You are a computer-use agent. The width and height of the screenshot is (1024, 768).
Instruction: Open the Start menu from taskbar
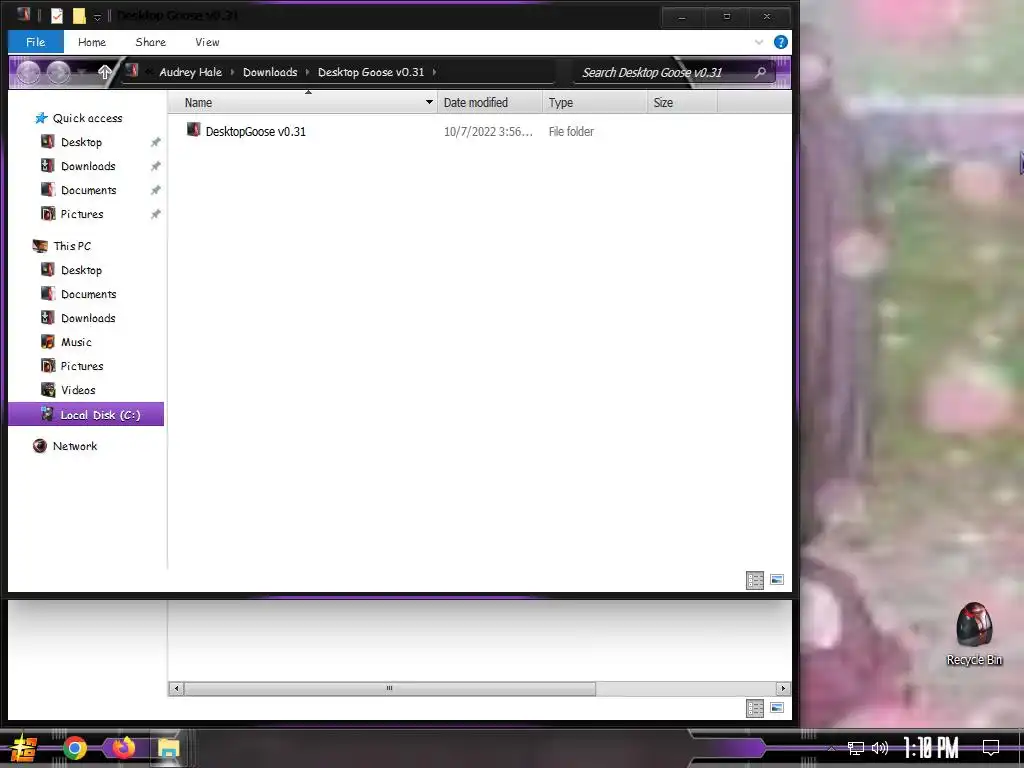tap(24, 748)
